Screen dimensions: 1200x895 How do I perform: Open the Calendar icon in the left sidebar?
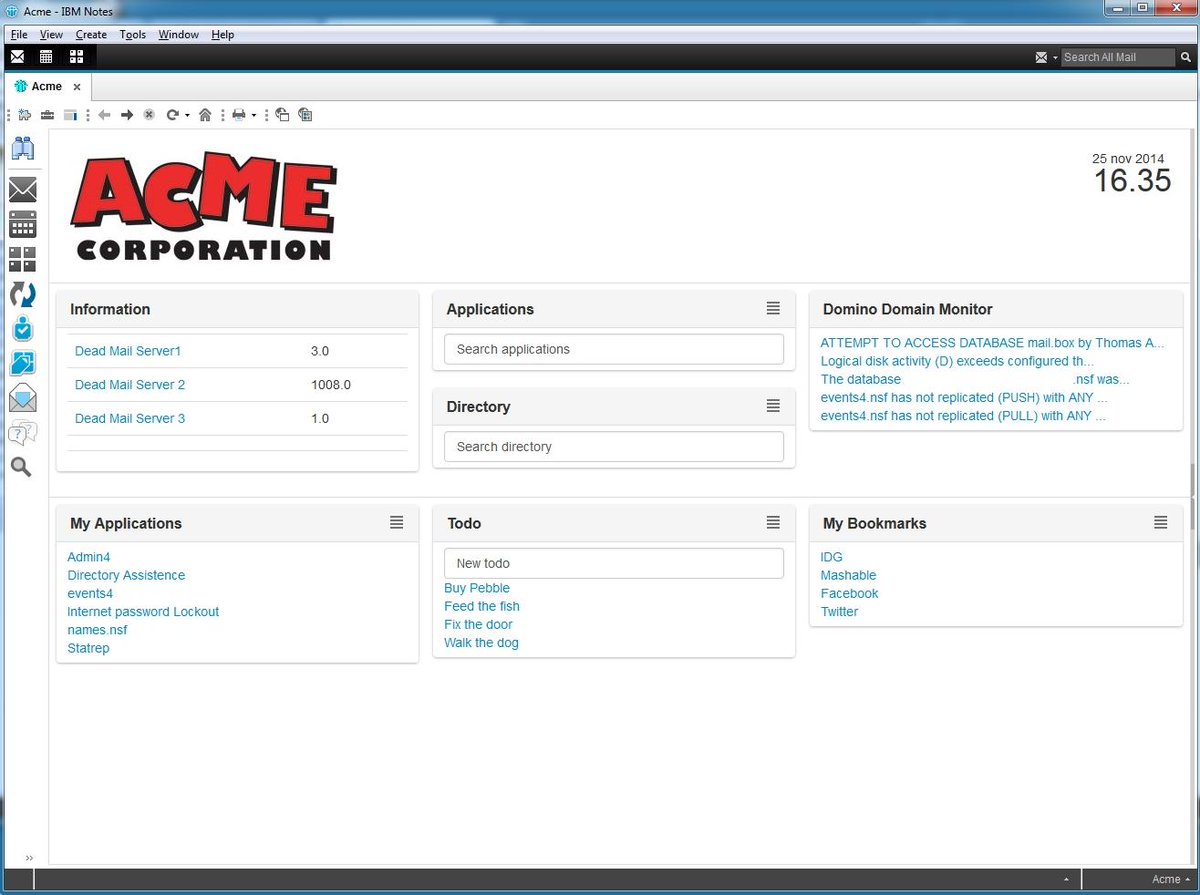pyautogui.click(x=22, y=224)
